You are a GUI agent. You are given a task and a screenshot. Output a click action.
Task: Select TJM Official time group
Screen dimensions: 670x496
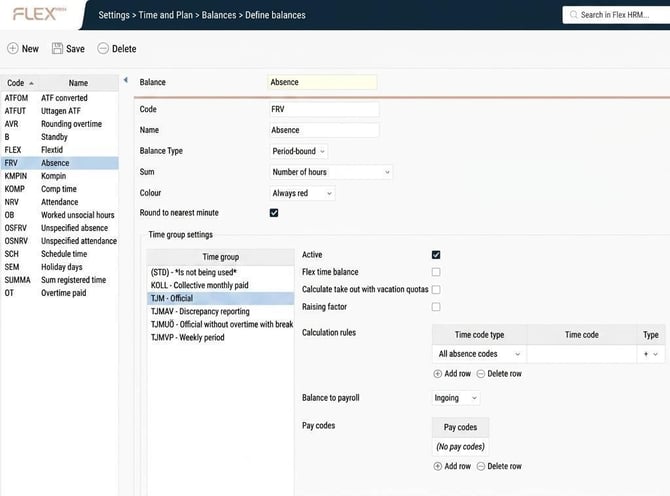tap(220, 298)
